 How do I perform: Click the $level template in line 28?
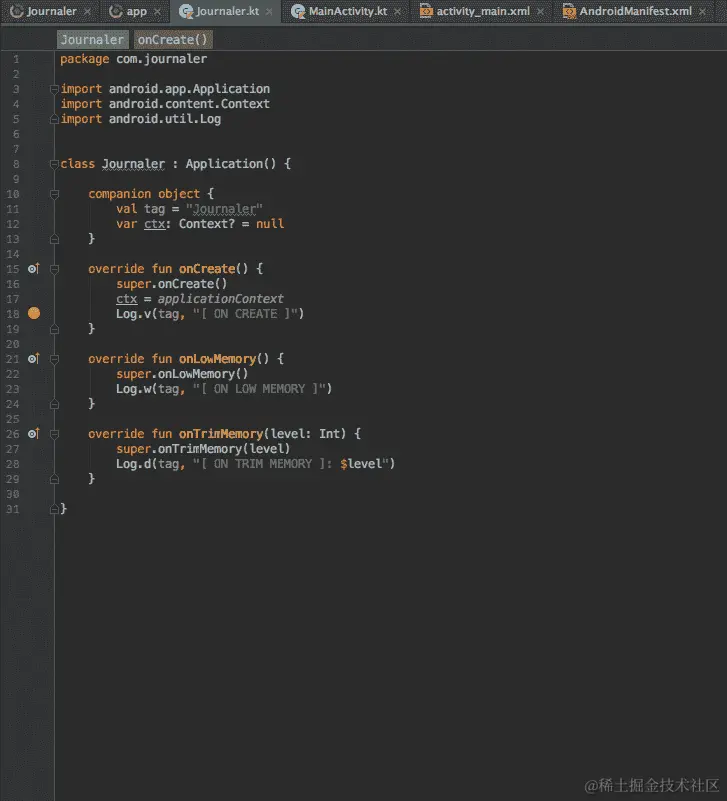click(361, 464)
